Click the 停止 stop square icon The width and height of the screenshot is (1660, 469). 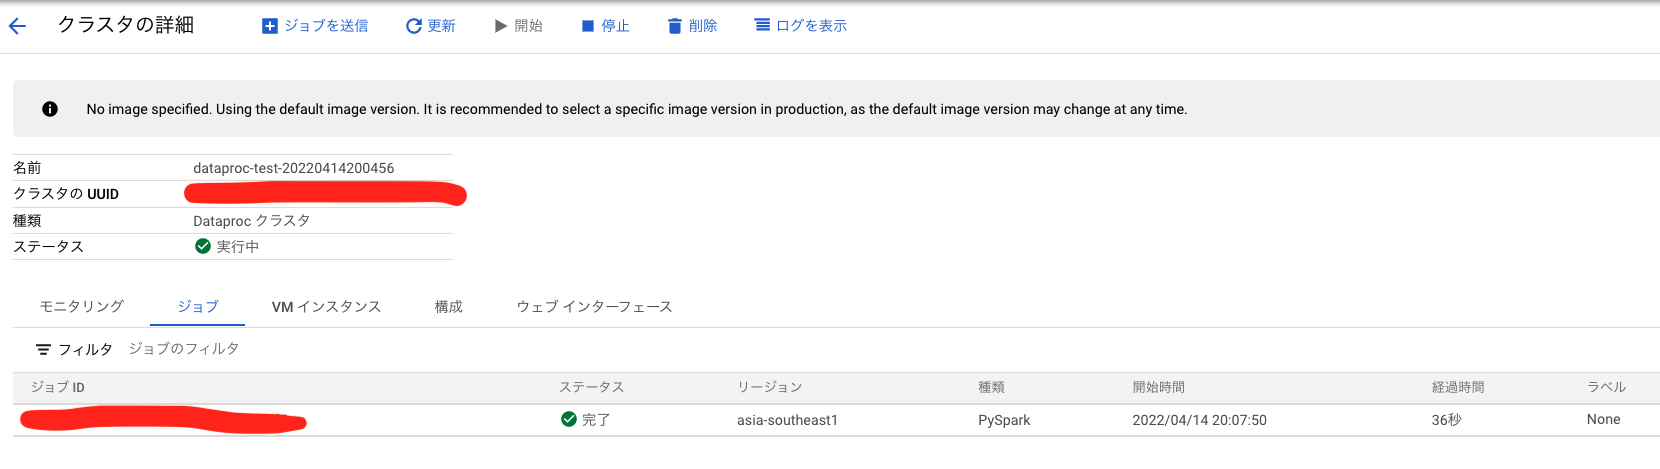[x=588, y=26]
